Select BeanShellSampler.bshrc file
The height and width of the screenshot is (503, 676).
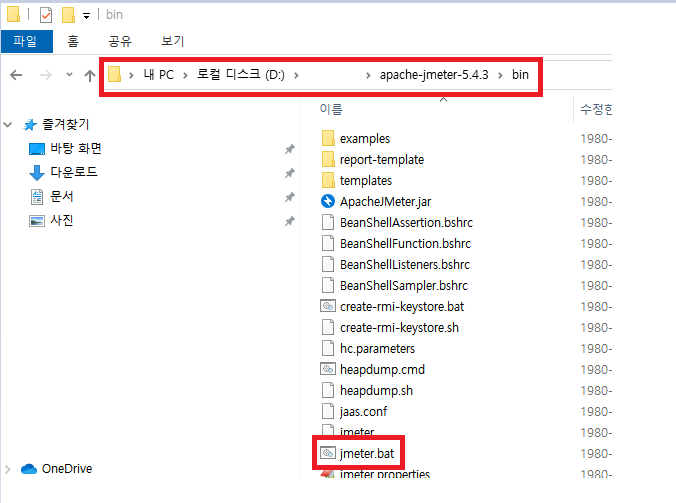click(404, 286)
